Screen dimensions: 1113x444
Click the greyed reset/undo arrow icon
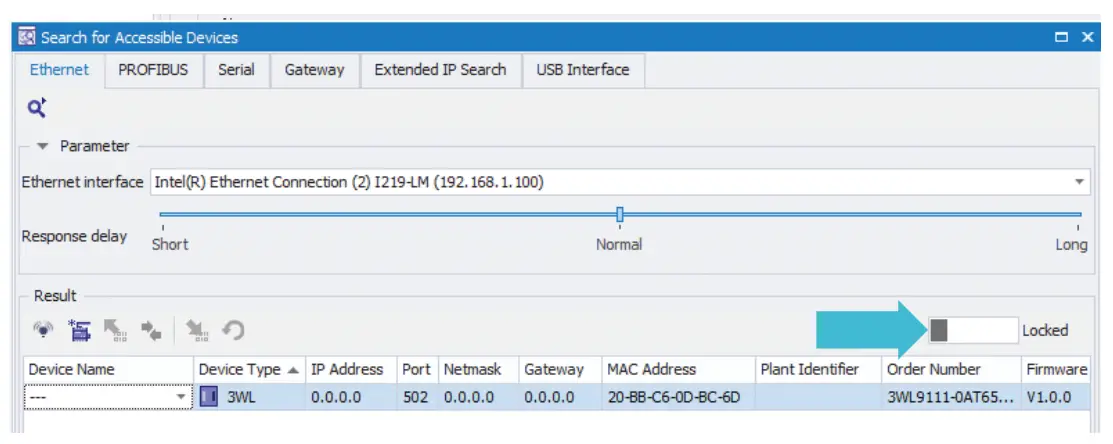[233, 330]
